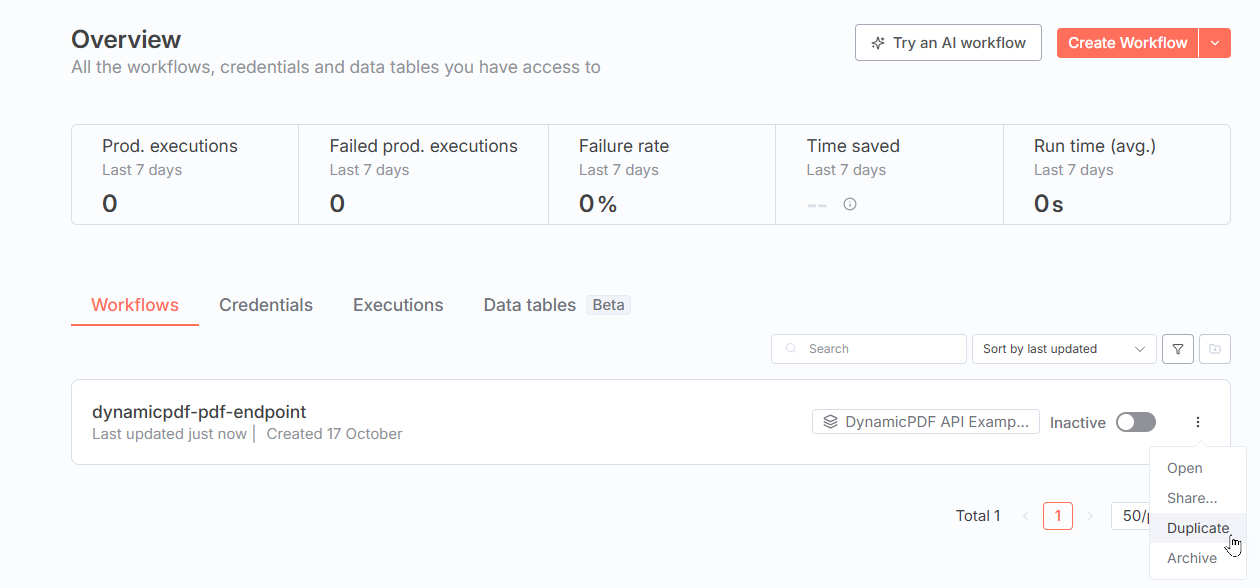
Task: Open the Data tables tab
Action: [x=530, y=305]
